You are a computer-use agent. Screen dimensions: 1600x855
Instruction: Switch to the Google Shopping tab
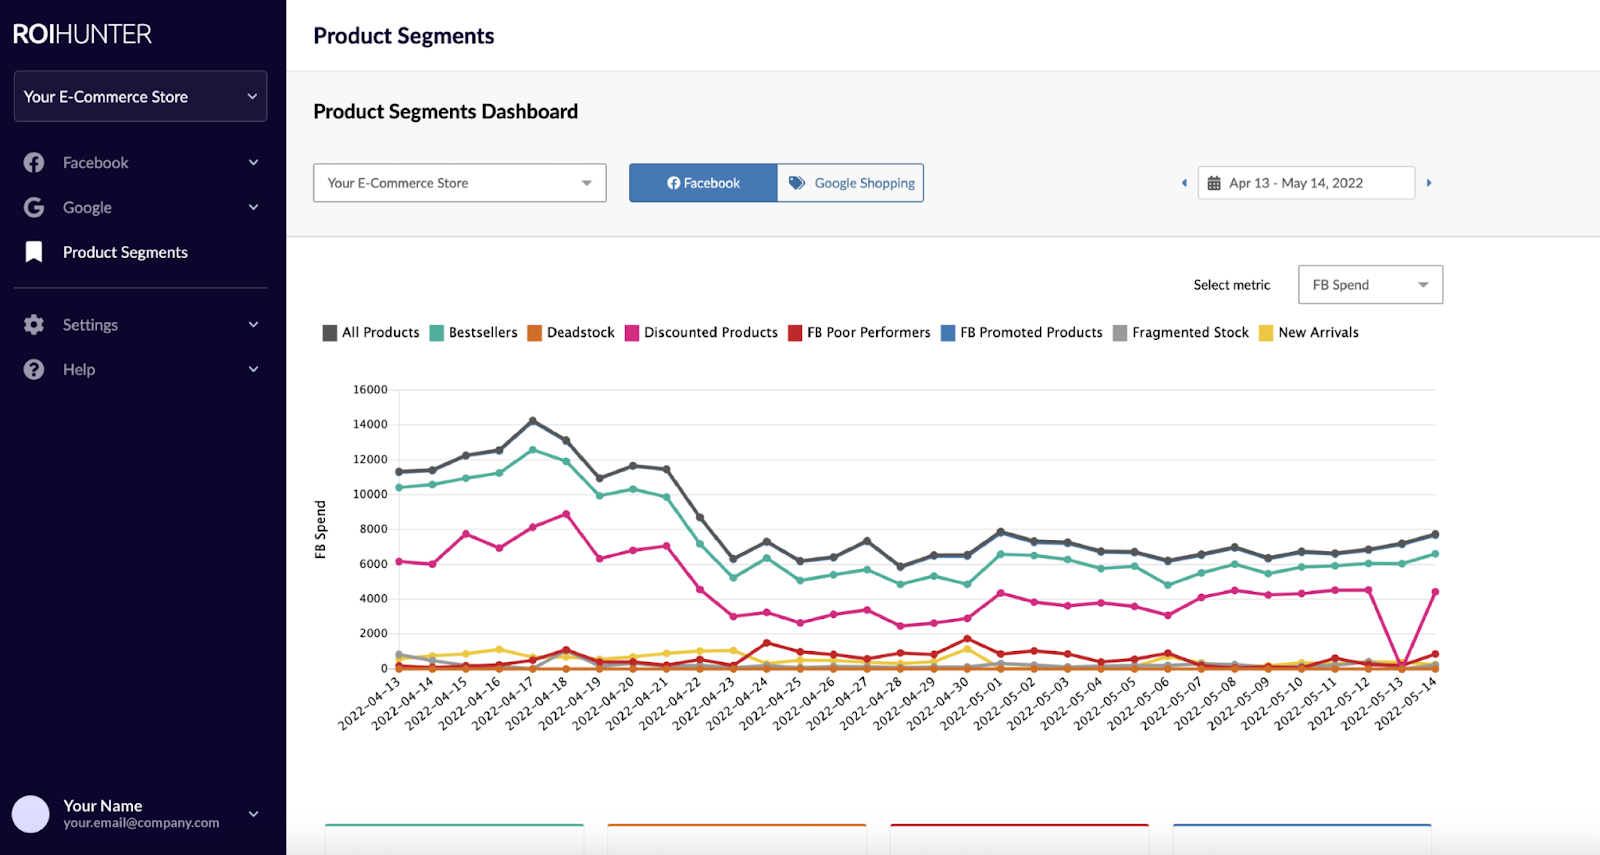pyautogui.click(x=851, y=183)
